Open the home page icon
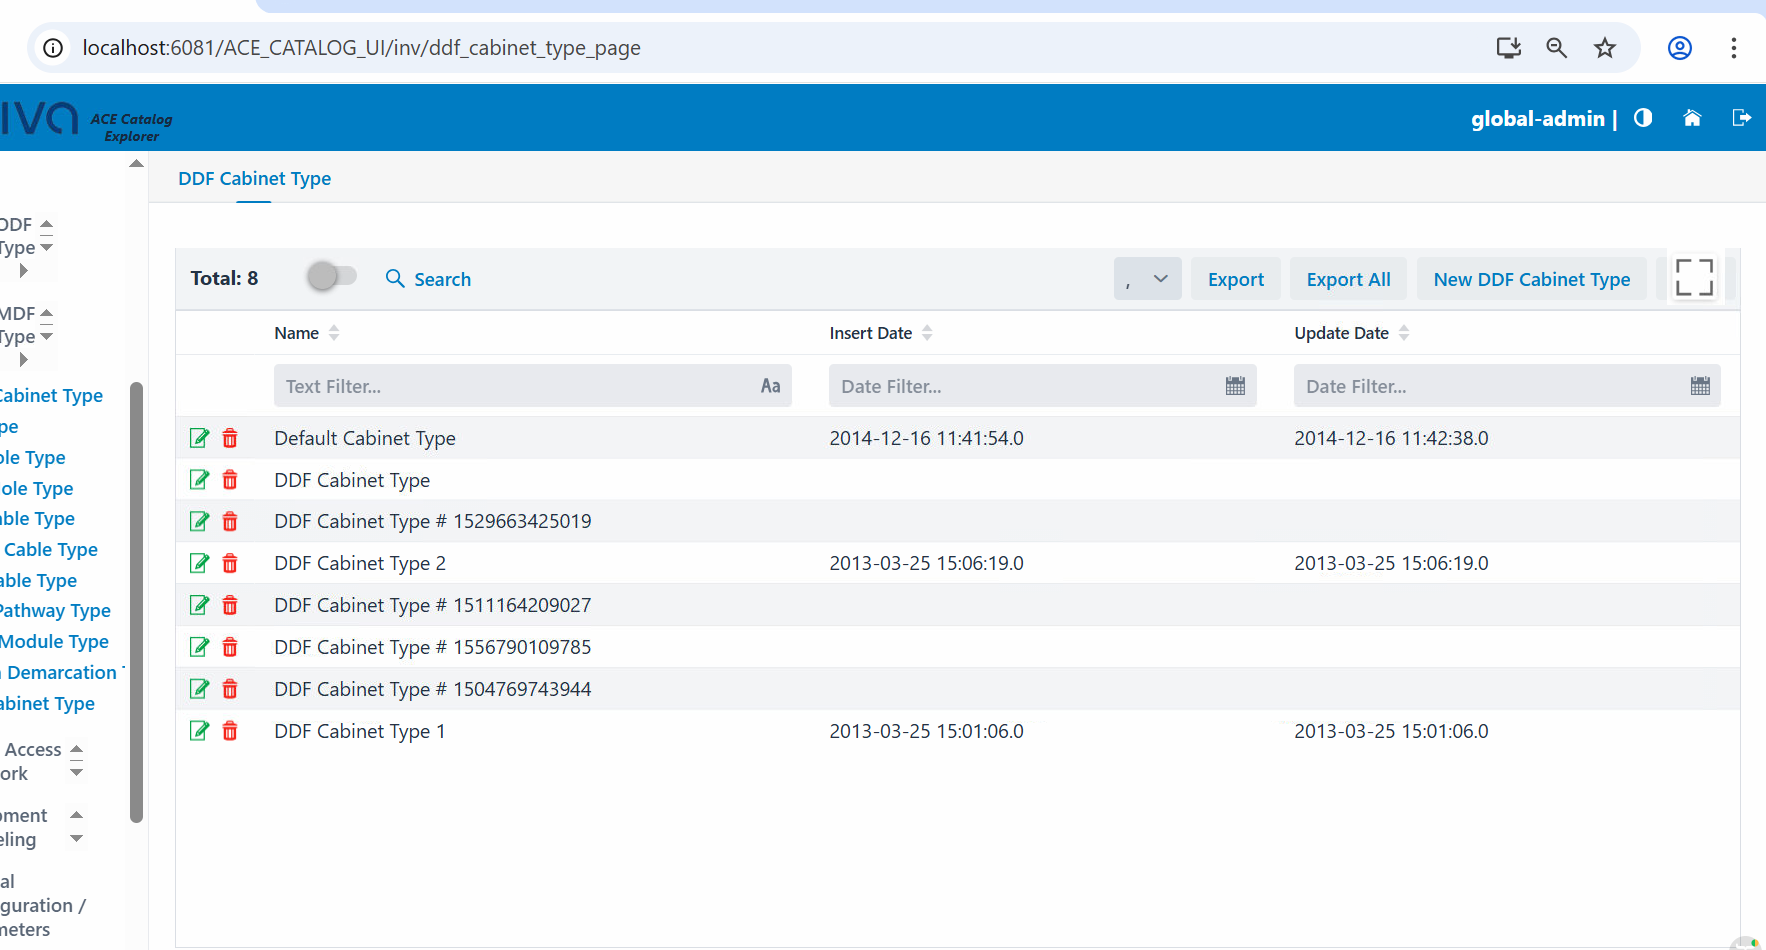1766x950 pixels. click(1692, 118)
